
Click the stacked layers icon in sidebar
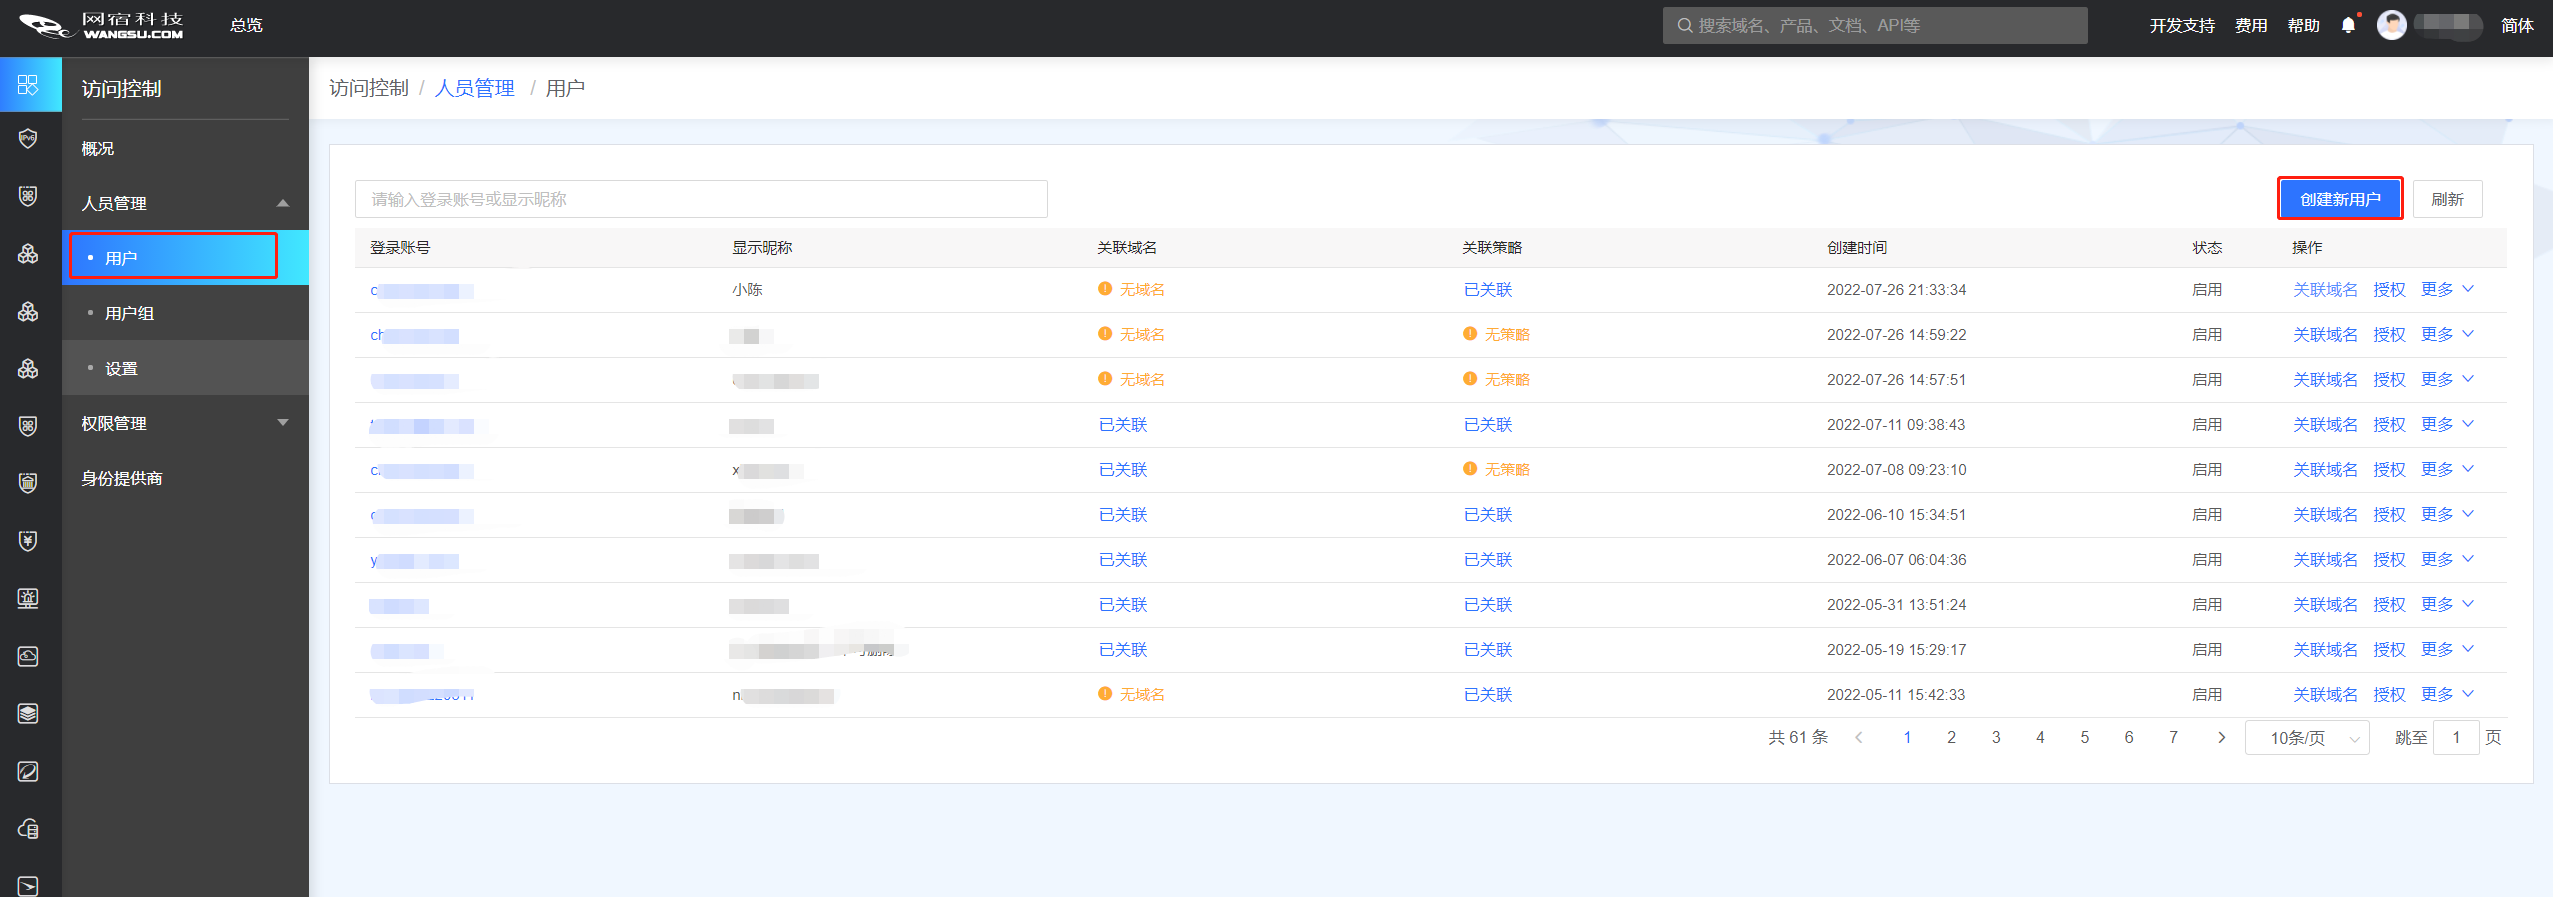click(x=28, y=713)
